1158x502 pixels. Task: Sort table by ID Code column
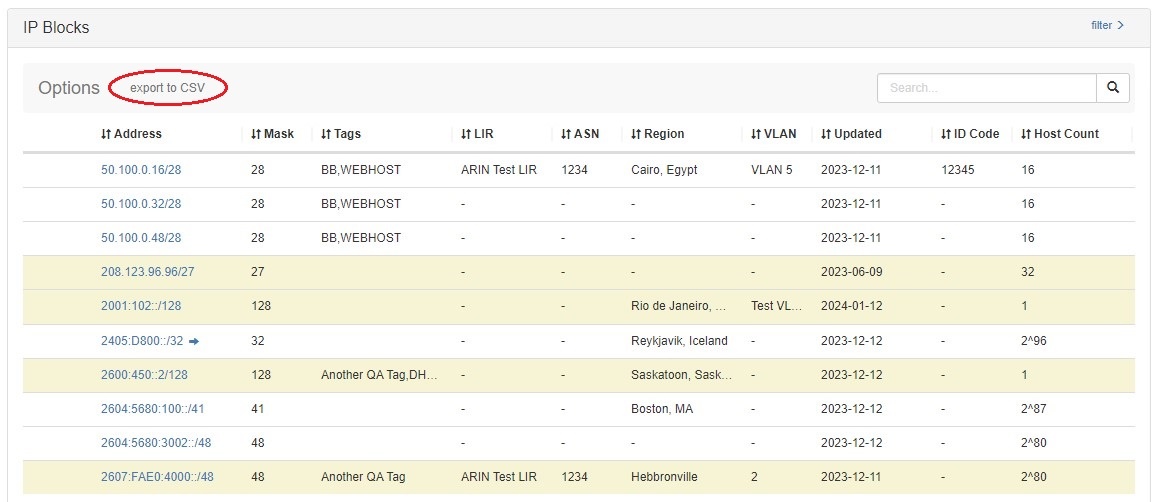969,134
